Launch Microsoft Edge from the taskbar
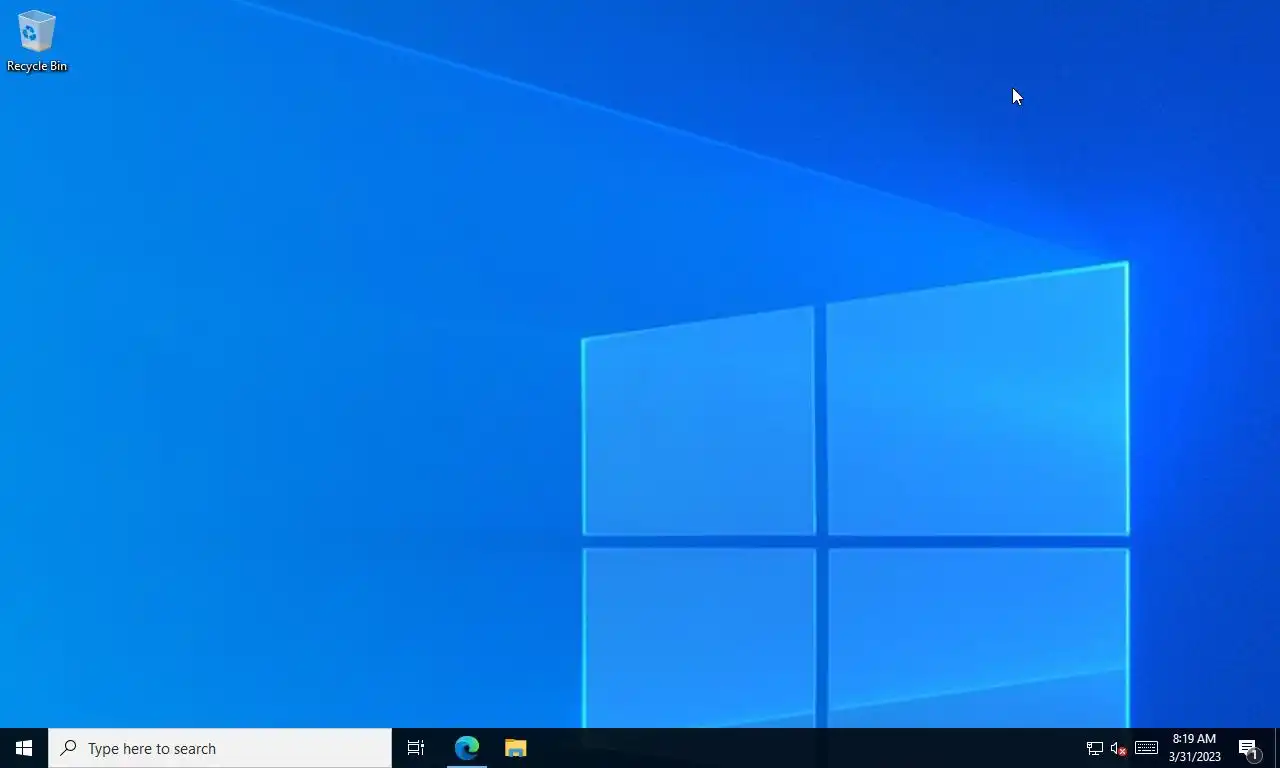 click(467, 748)
